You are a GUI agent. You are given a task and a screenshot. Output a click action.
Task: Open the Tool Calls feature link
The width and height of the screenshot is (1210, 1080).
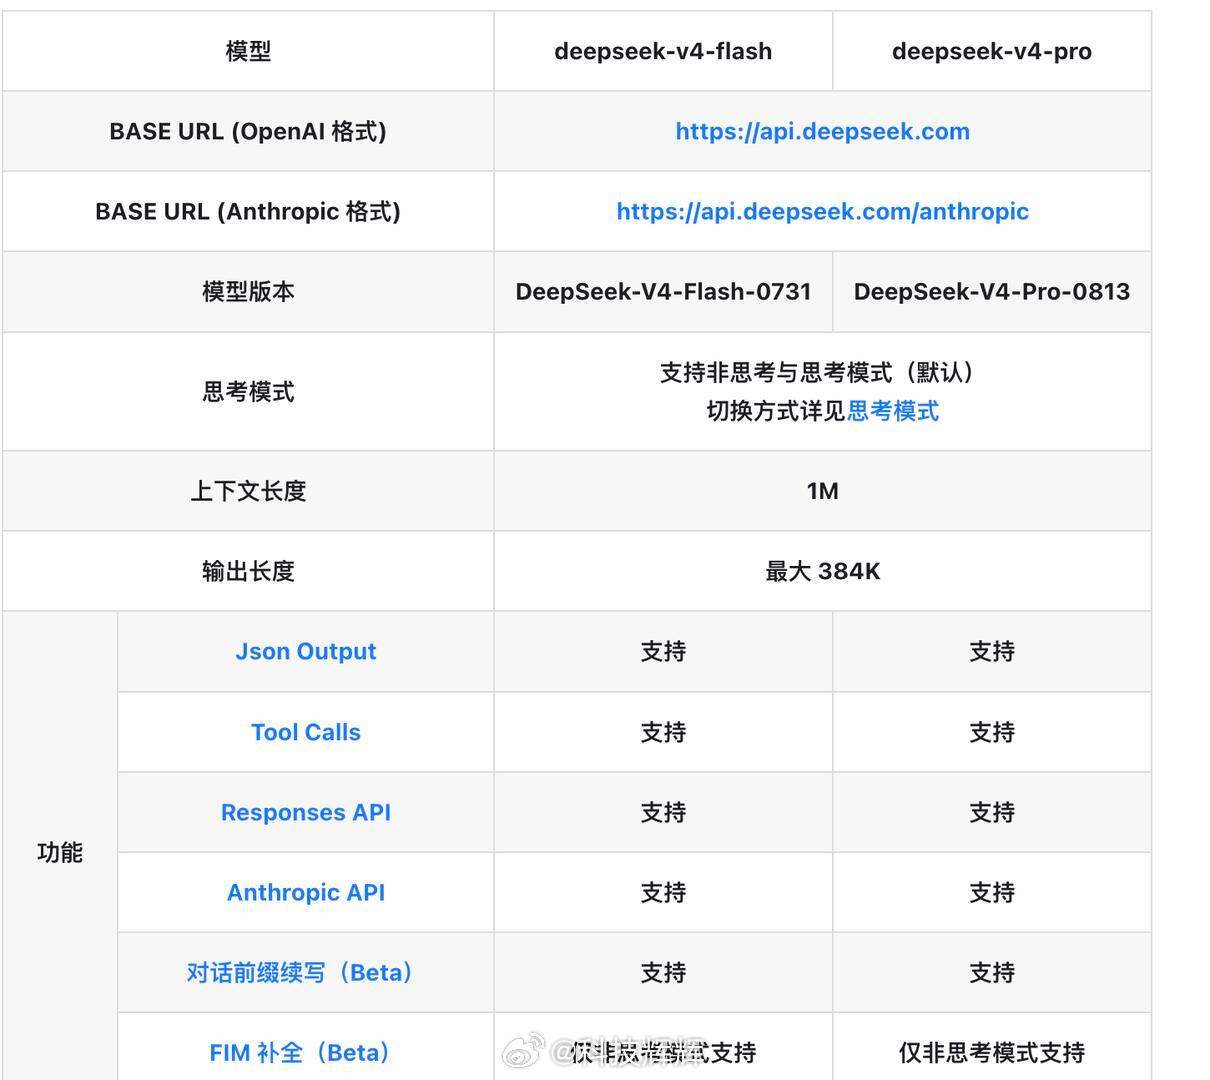pyautogui.click(x=305, y=732)
